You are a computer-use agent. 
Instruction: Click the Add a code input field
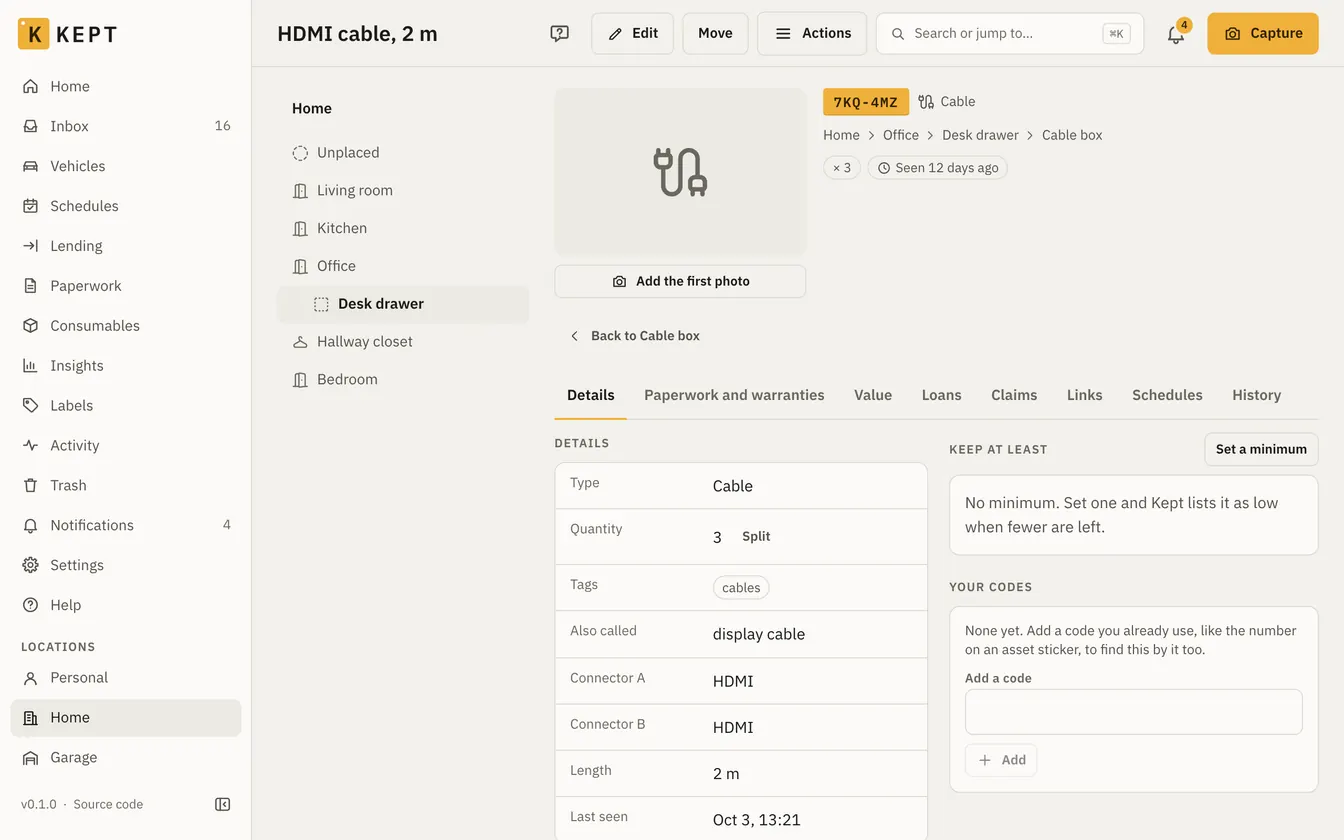point(1134,712)
